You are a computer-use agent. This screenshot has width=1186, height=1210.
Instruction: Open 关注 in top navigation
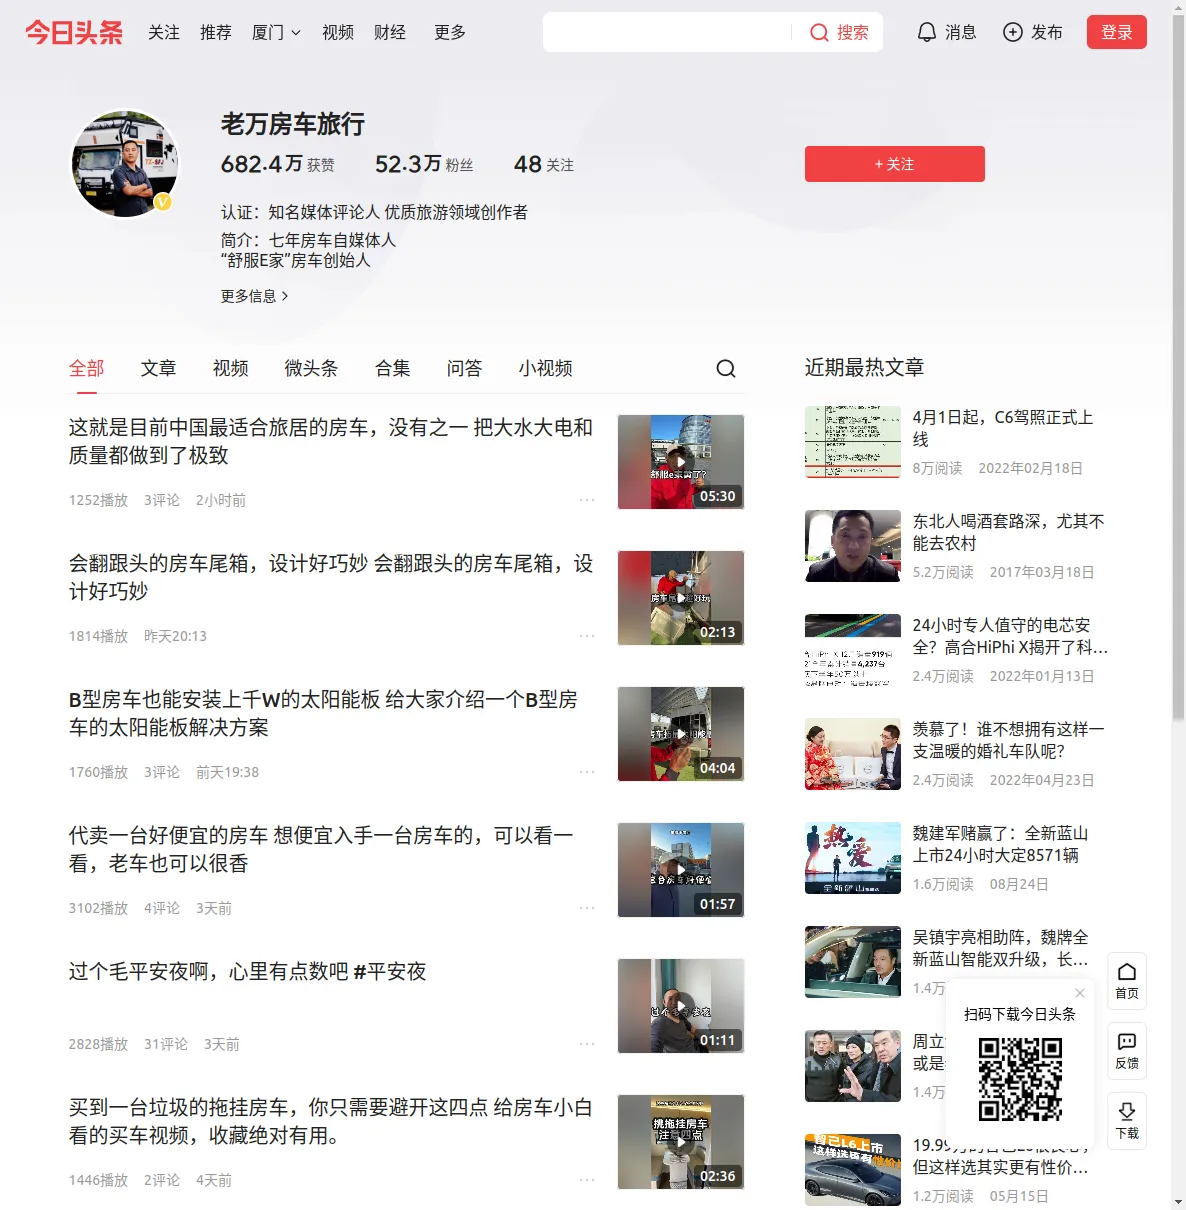pos(164,32)
